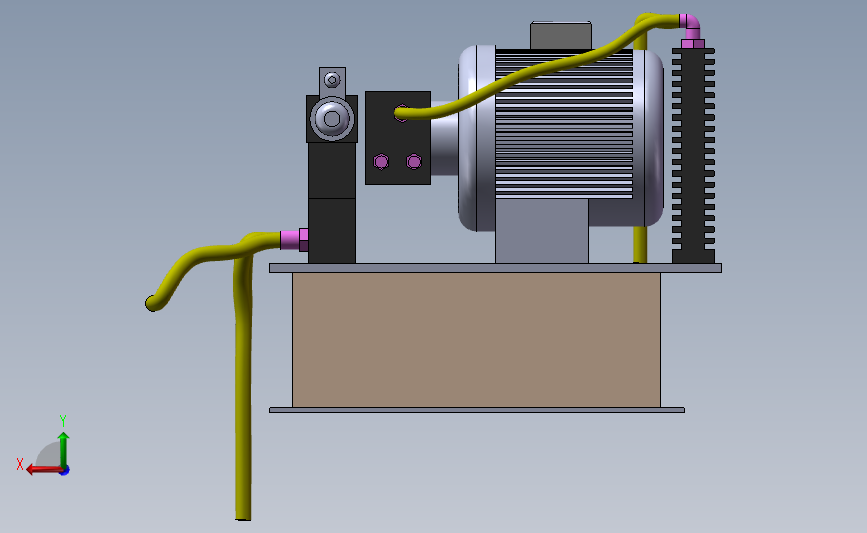The image size is (867, 533).
Task: Select the black pump block with purple bolts
Action: click(x=398, y=138)
